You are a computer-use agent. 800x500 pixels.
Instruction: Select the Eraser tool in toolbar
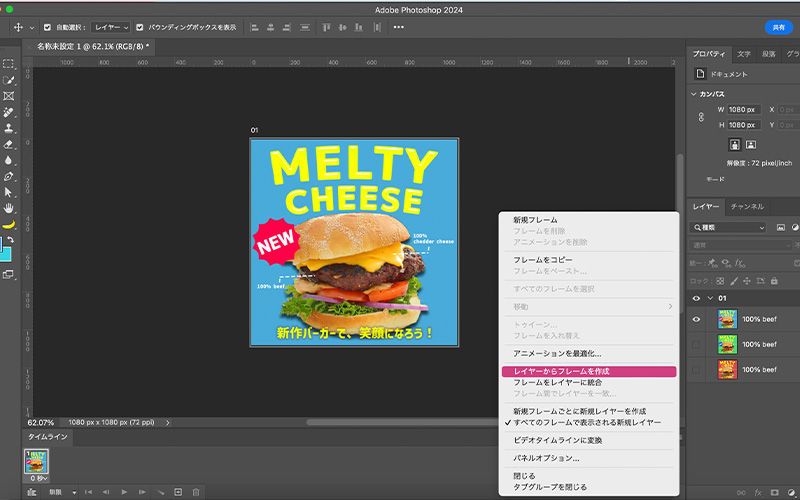point(9,143)
